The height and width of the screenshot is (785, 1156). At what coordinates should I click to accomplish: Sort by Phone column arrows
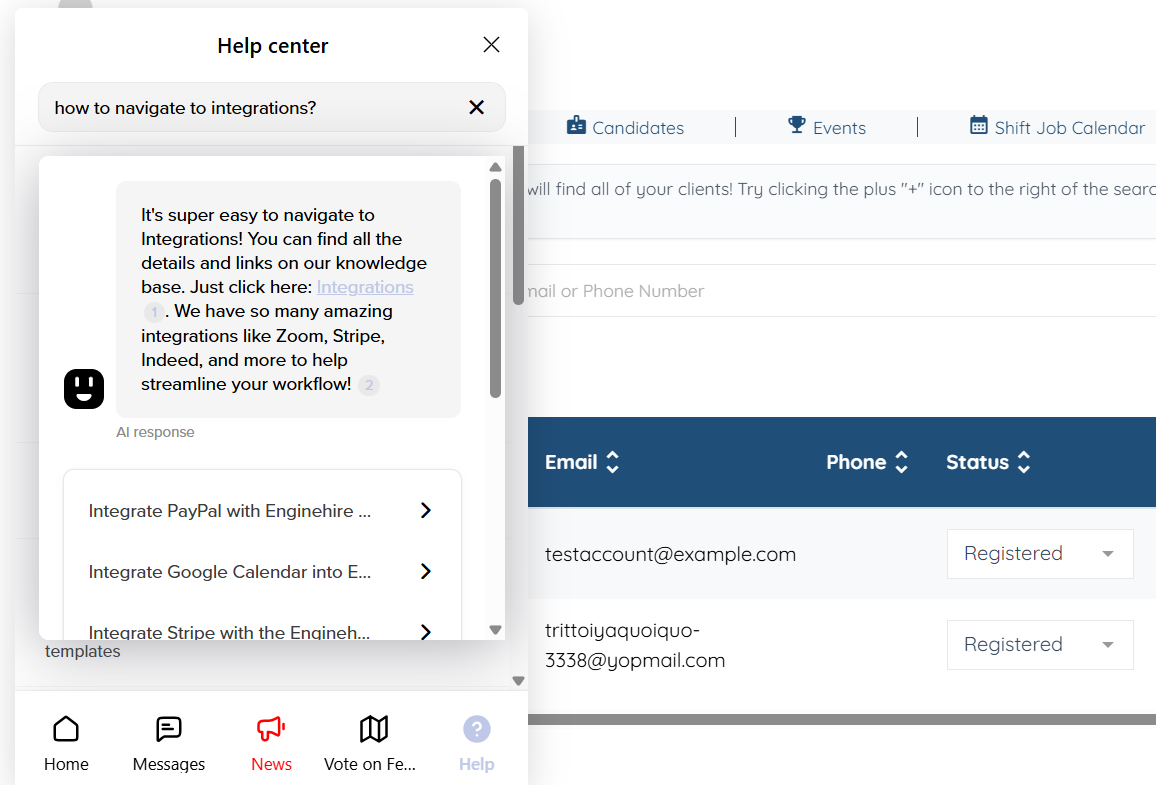(x=902, y=462)
